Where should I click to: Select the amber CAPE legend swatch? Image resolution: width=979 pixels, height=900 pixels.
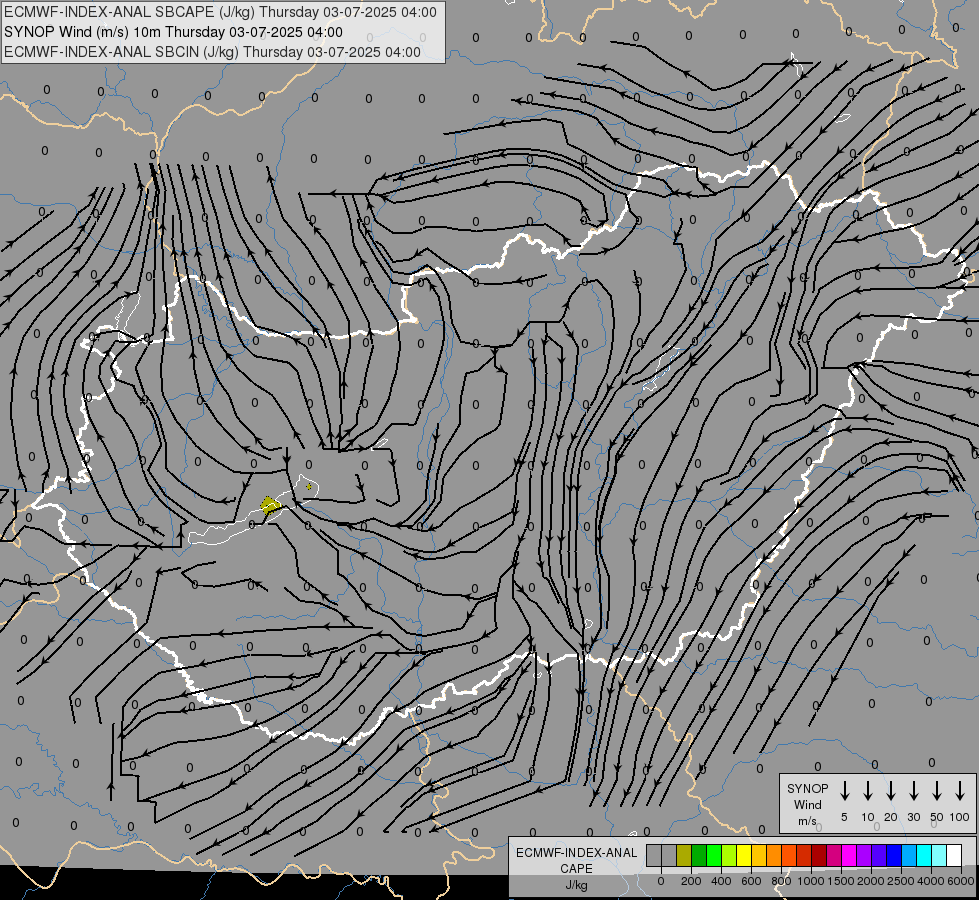coord(759,855)
